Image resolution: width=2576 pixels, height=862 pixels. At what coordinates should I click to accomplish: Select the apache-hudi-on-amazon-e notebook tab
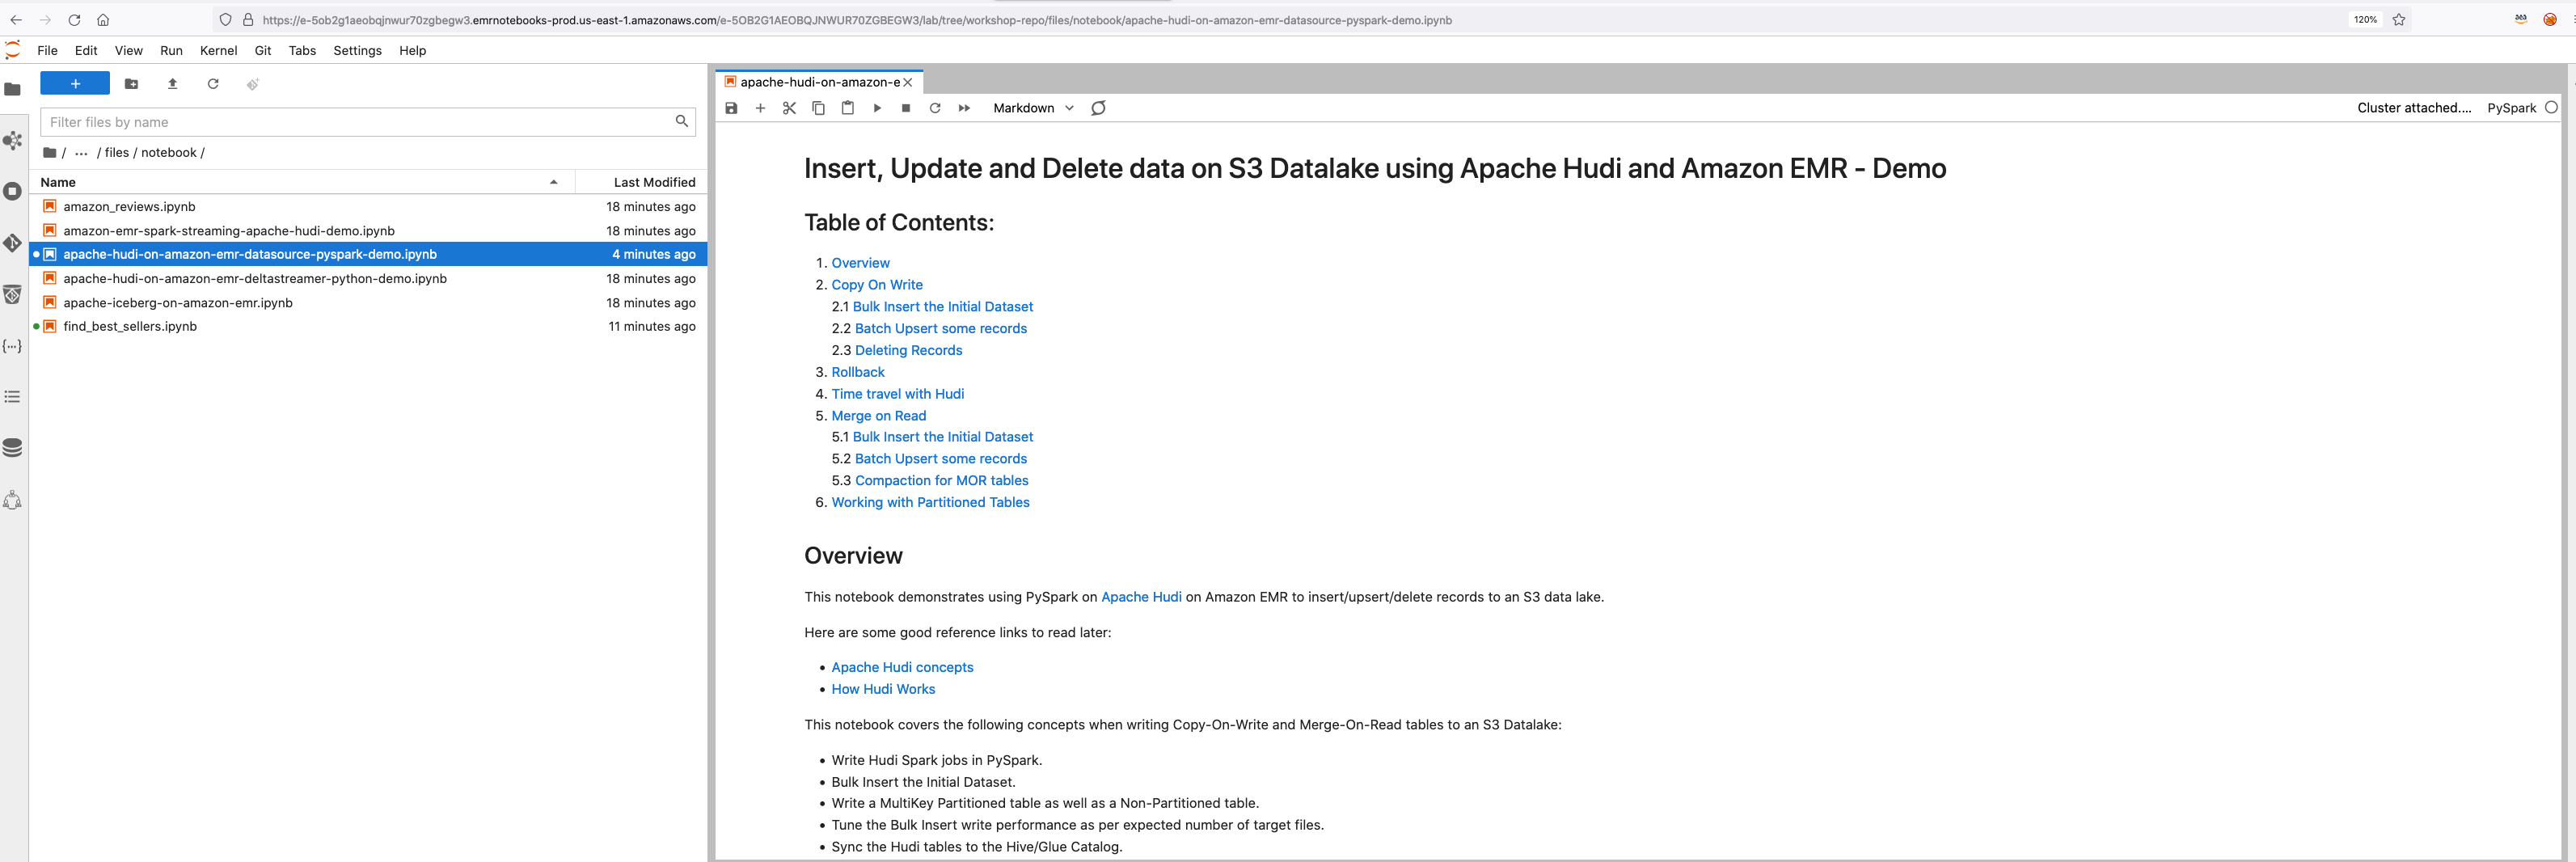pyautogui.click(x=819, y=82)
